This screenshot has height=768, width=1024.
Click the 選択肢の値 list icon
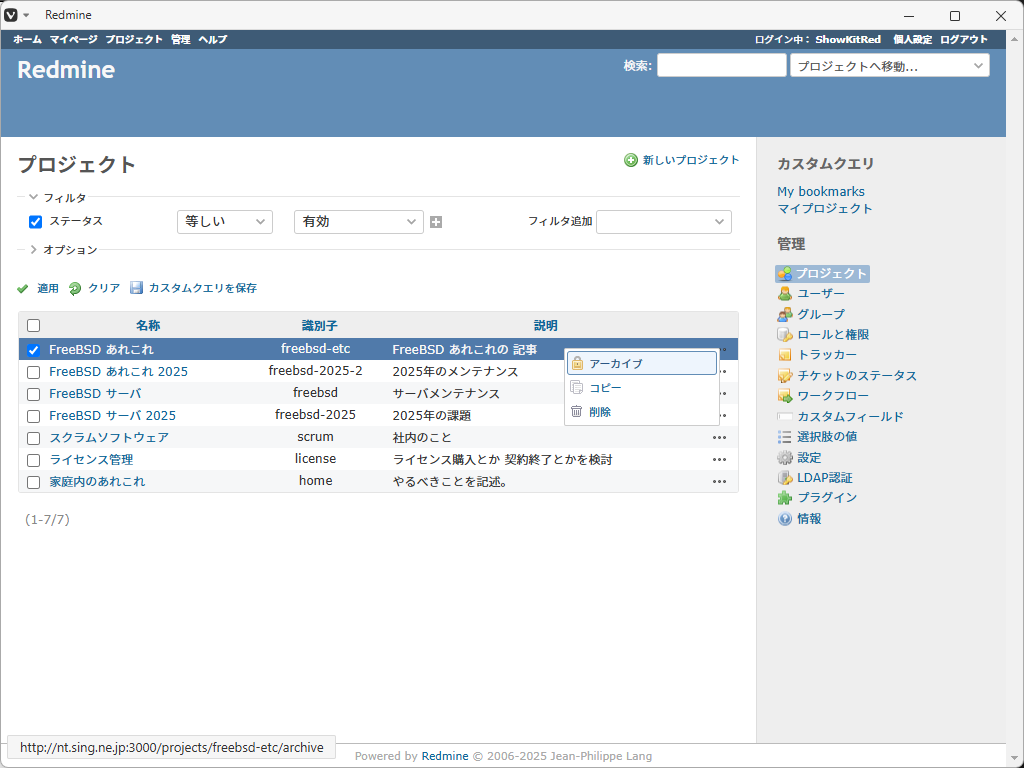point(784,437)
